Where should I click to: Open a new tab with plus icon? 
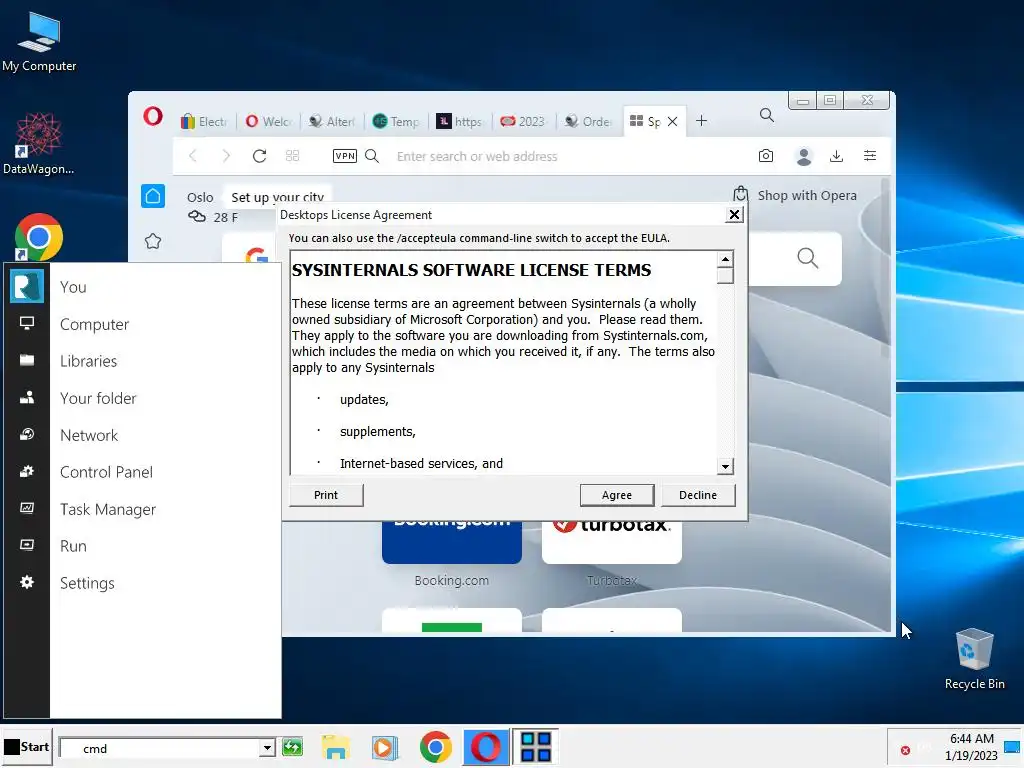click(701, 121)
